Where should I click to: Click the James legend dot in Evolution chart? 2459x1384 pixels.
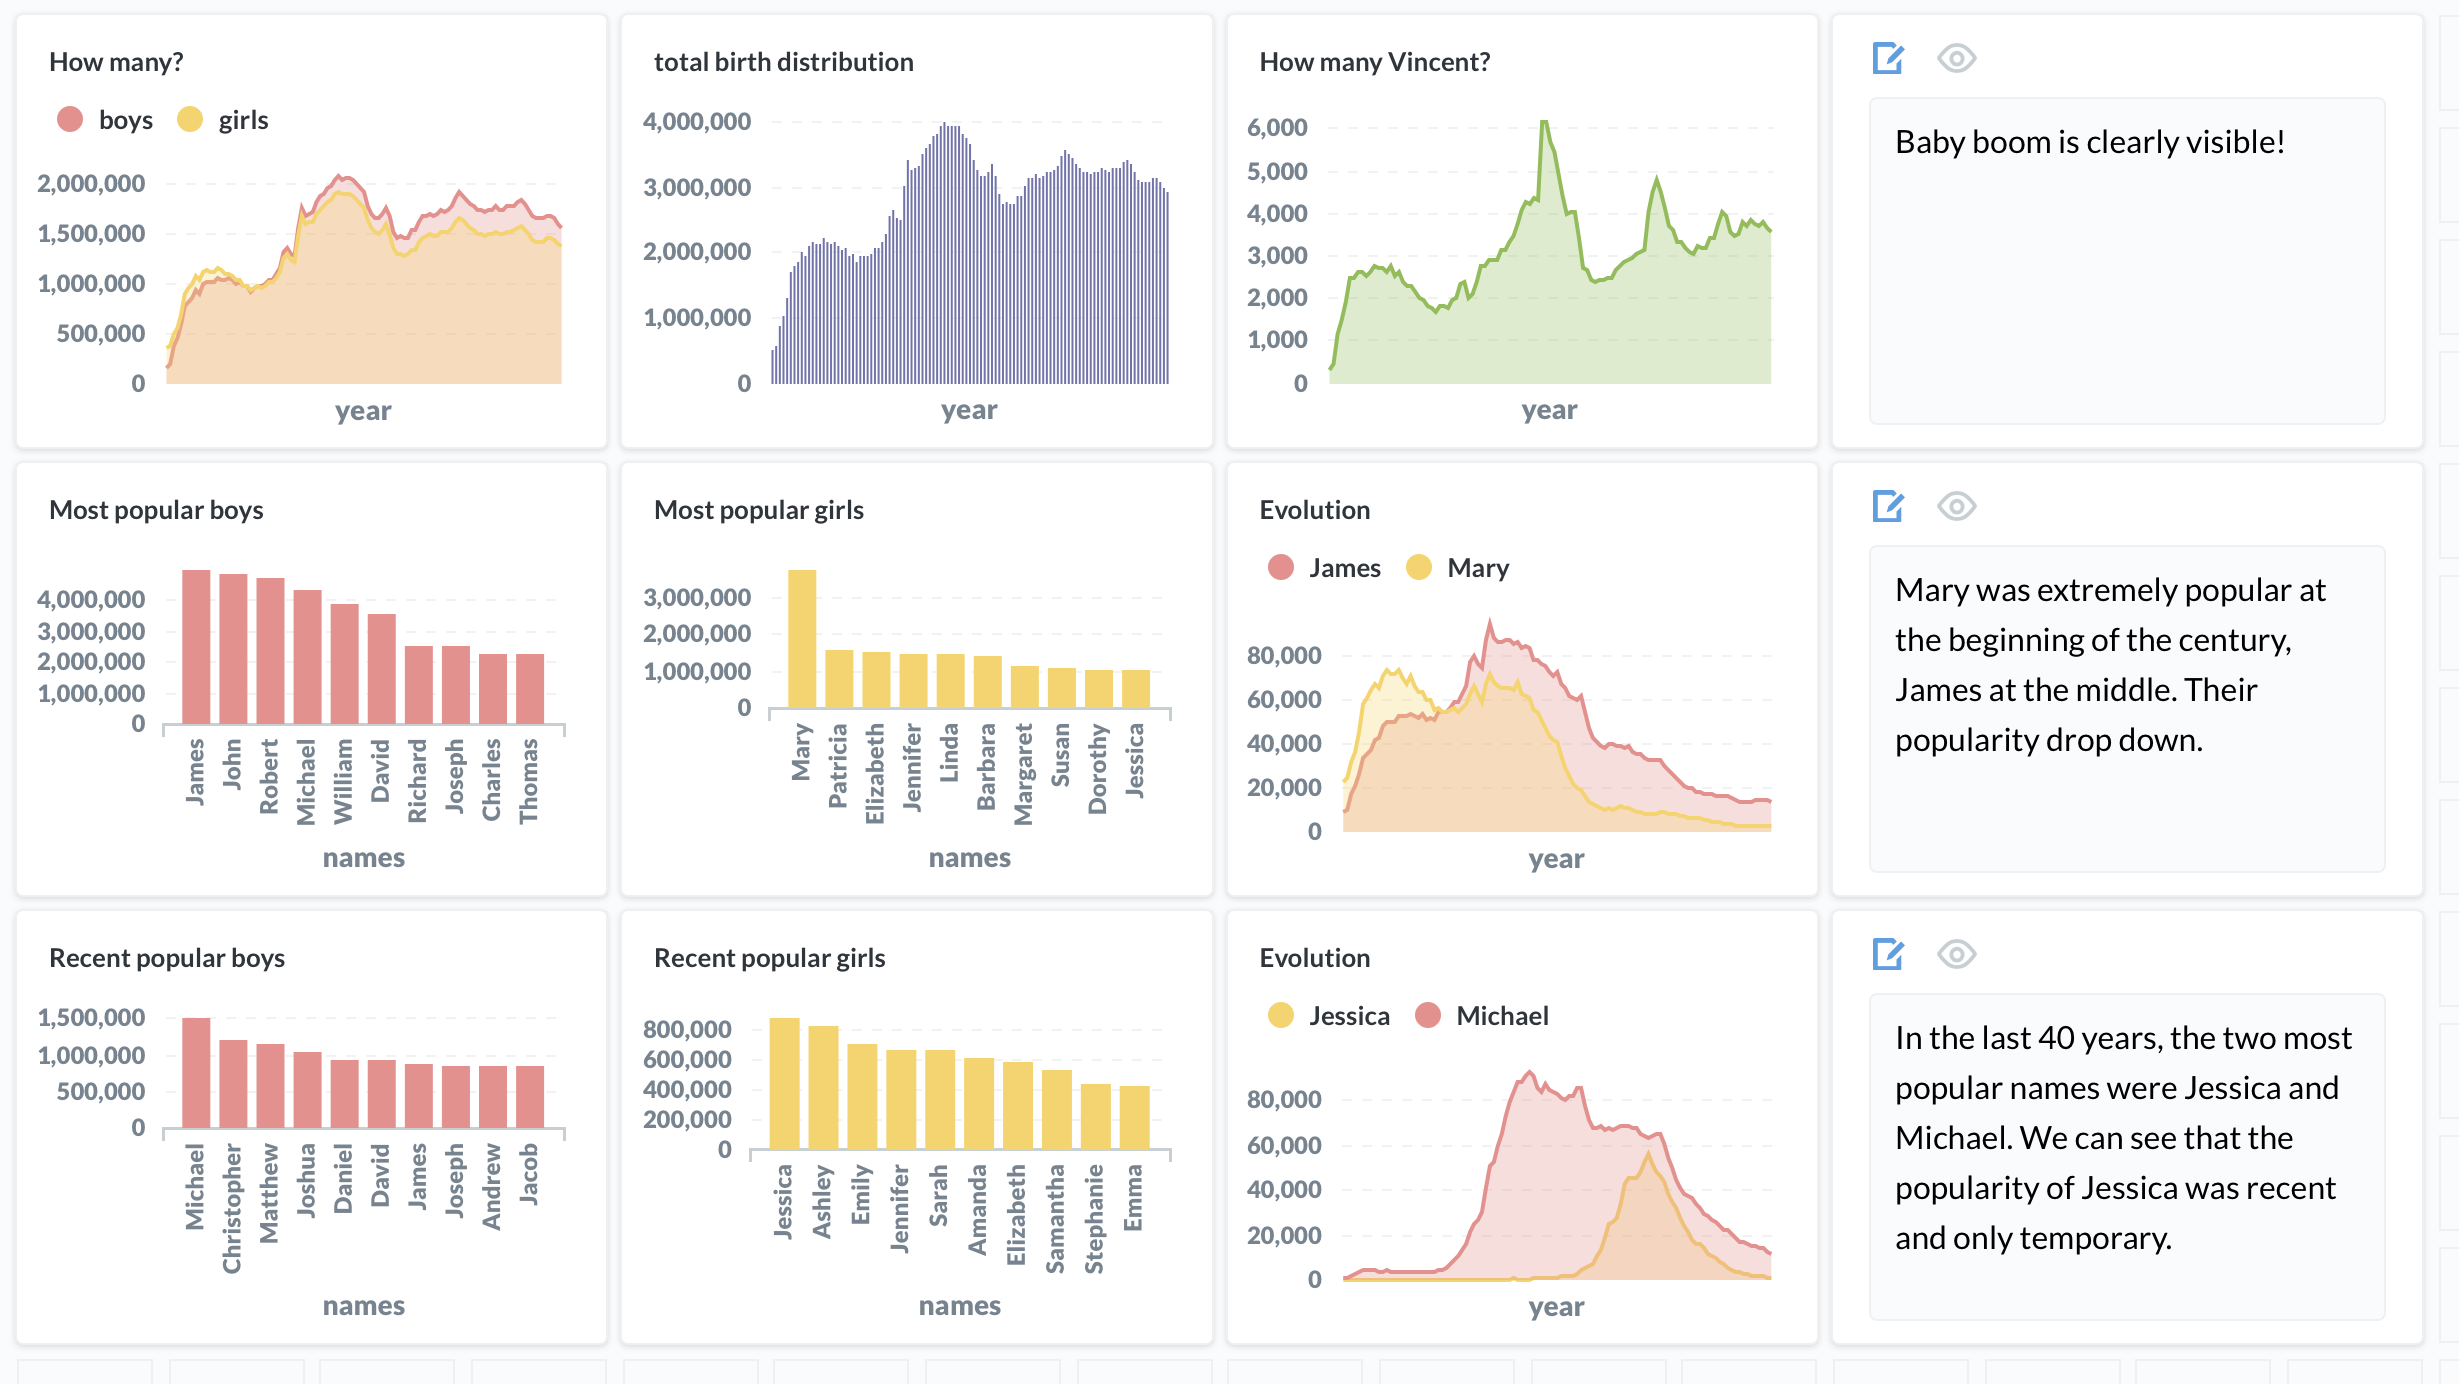[1281, 568]
